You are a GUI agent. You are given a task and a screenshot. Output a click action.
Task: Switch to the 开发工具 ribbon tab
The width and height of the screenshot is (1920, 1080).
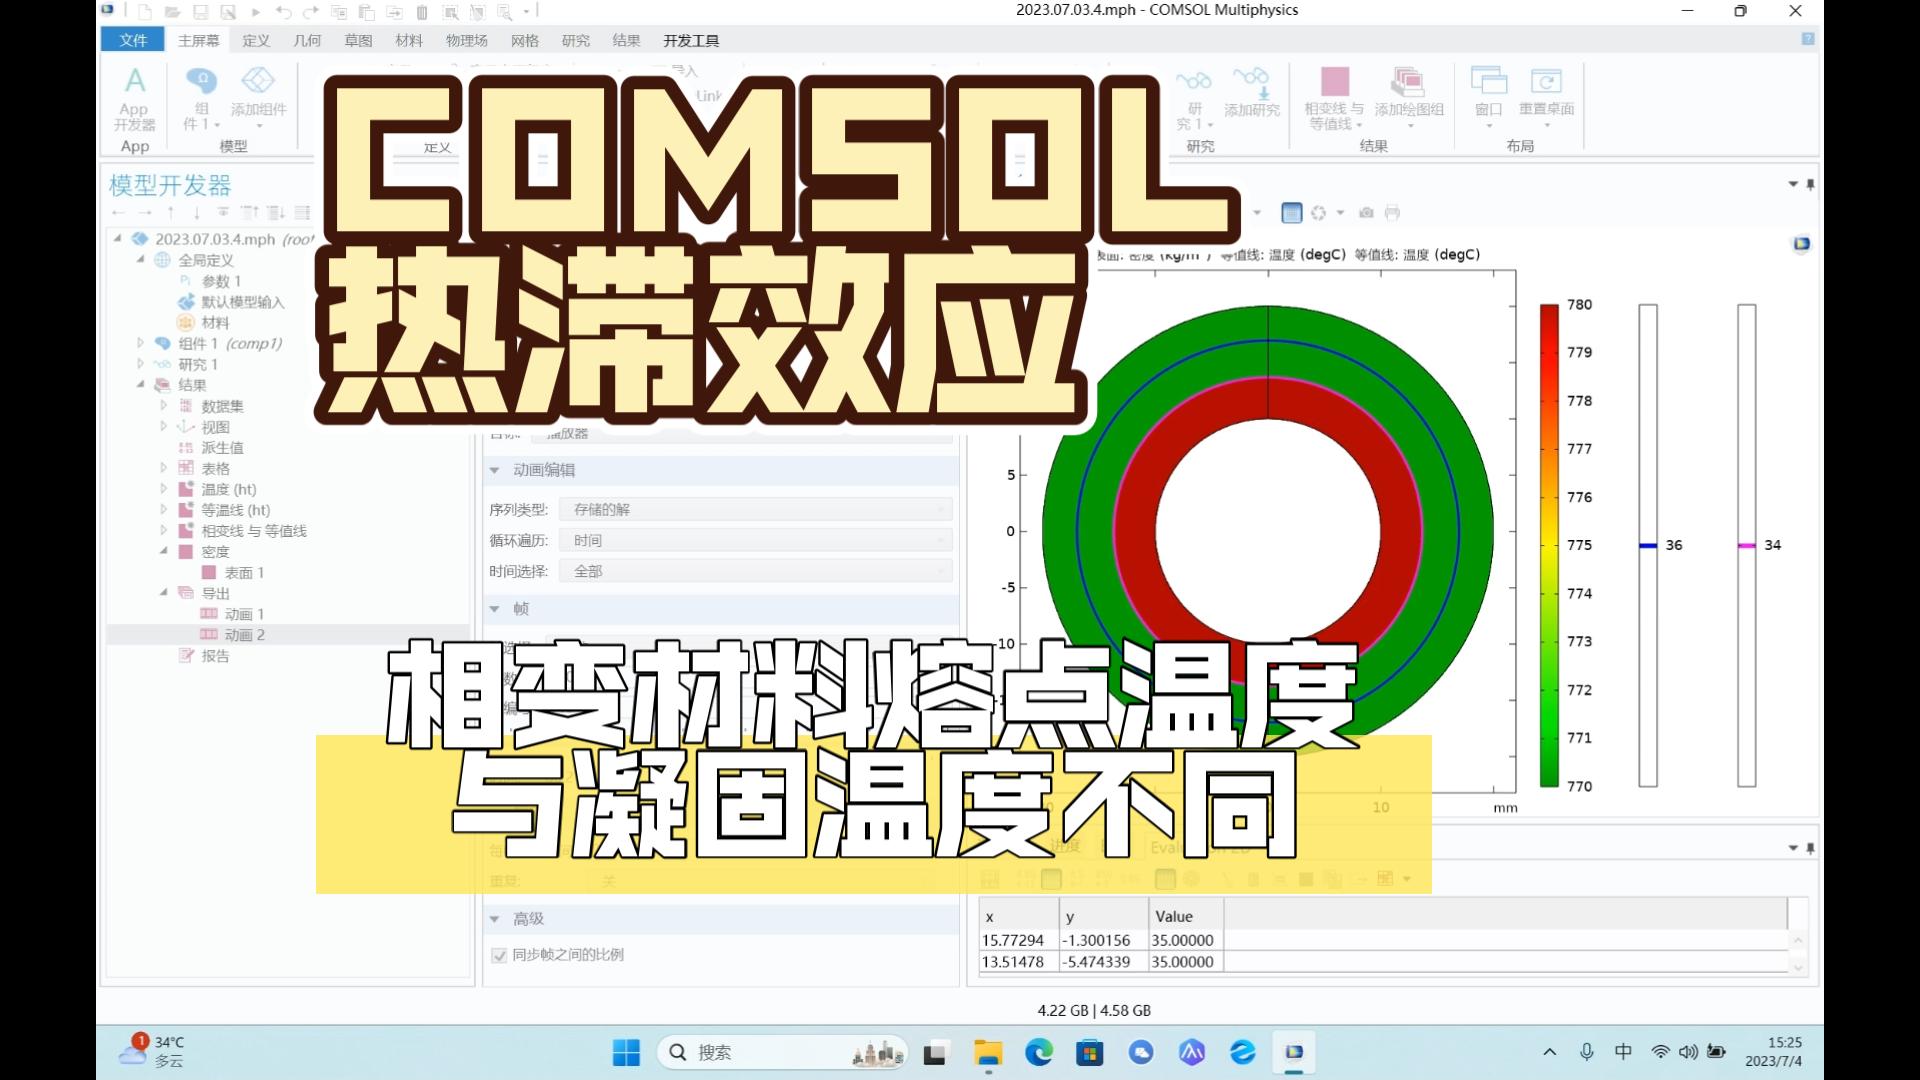(x=691, y=40)
